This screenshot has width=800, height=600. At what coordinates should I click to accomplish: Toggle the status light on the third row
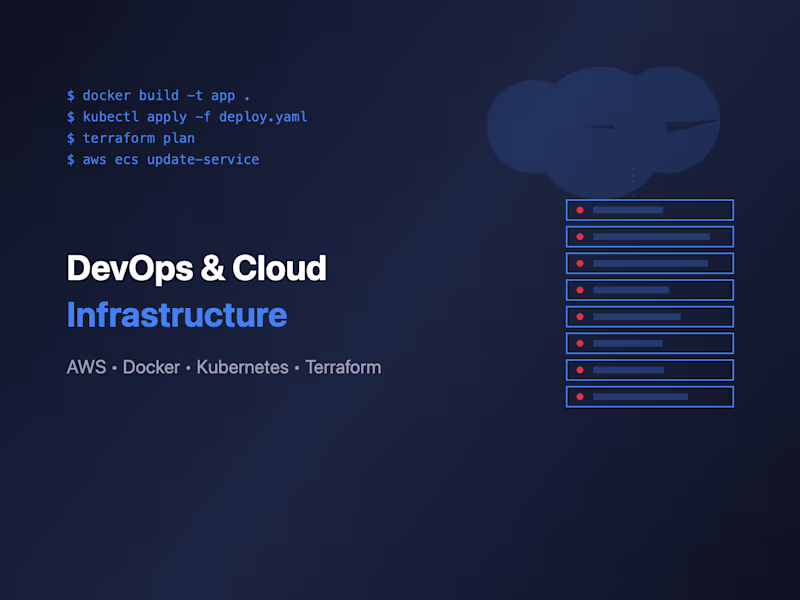click(x=581, y=263)
